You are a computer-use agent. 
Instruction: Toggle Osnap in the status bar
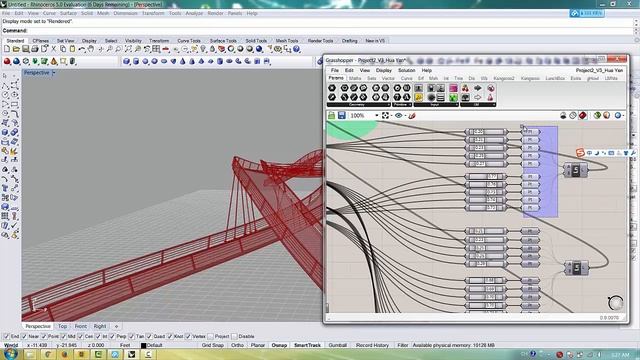[x=279, y=345]
